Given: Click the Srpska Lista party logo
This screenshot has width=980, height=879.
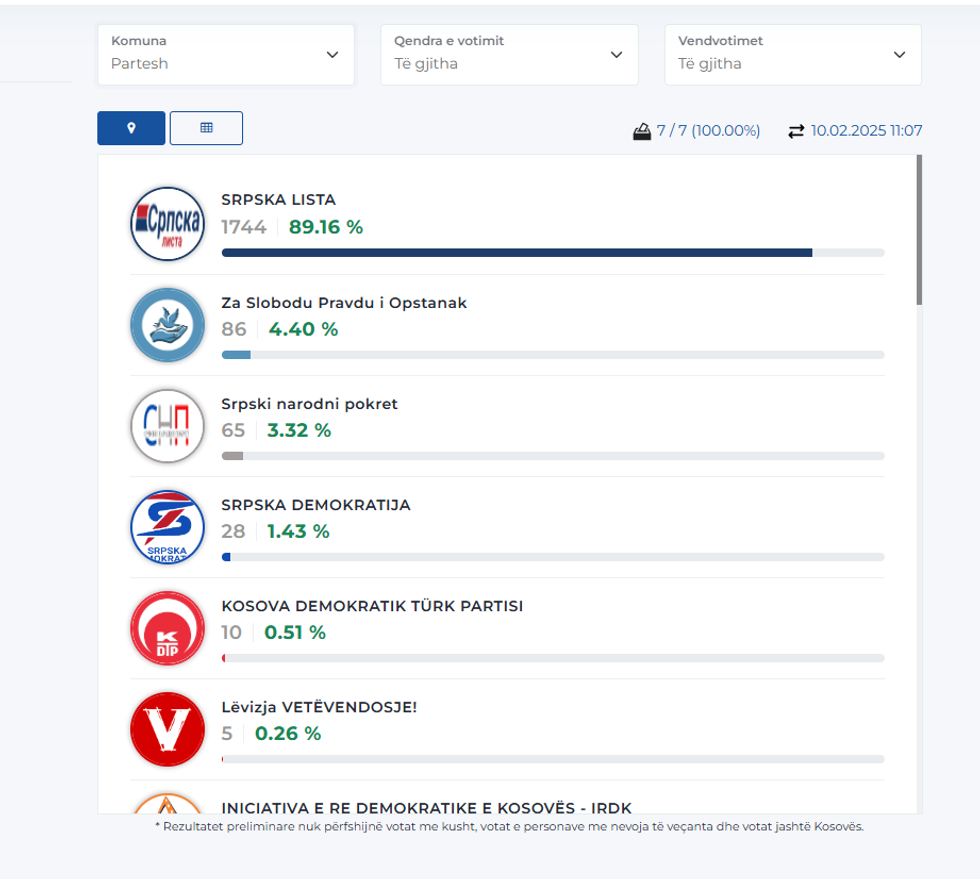Looking at the screenshot, I should tap(167, 223).
